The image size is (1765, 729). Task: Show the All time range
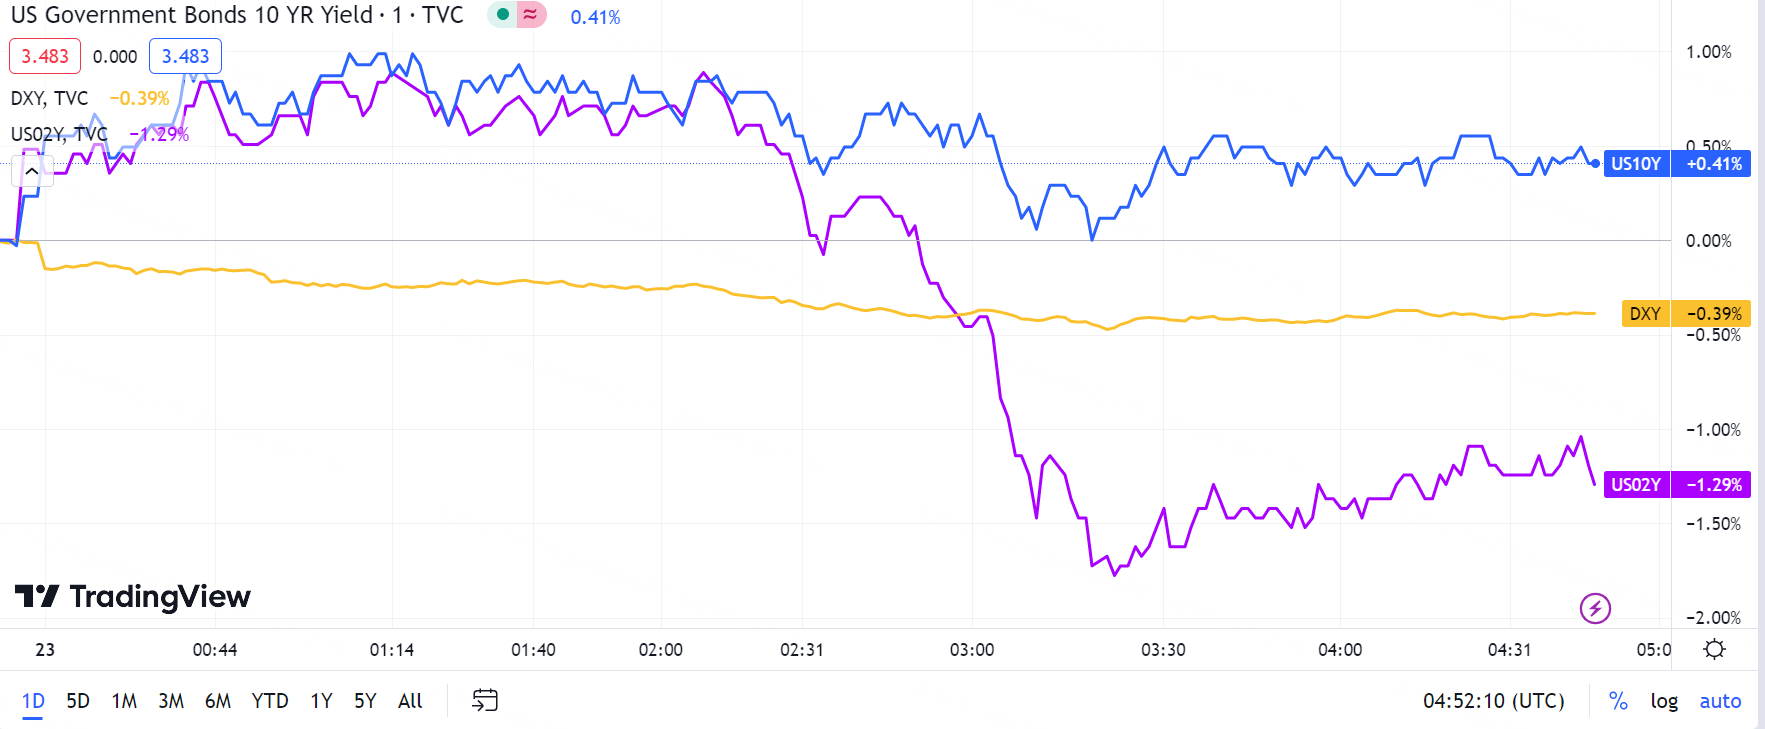(410, 701)
